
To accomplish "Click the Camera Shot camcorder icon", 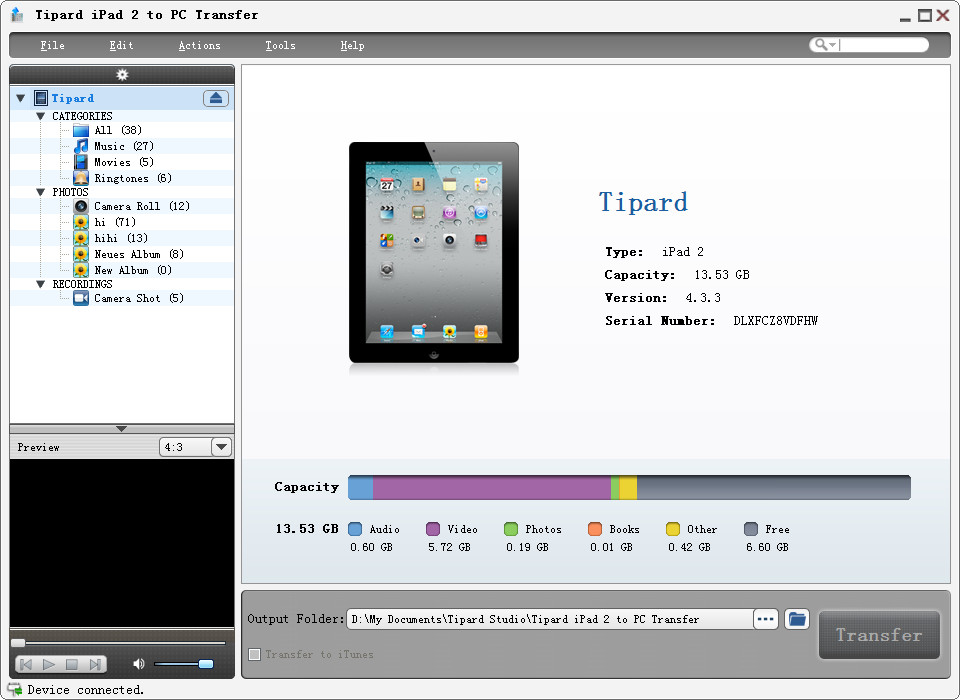I will coord(81,298).
